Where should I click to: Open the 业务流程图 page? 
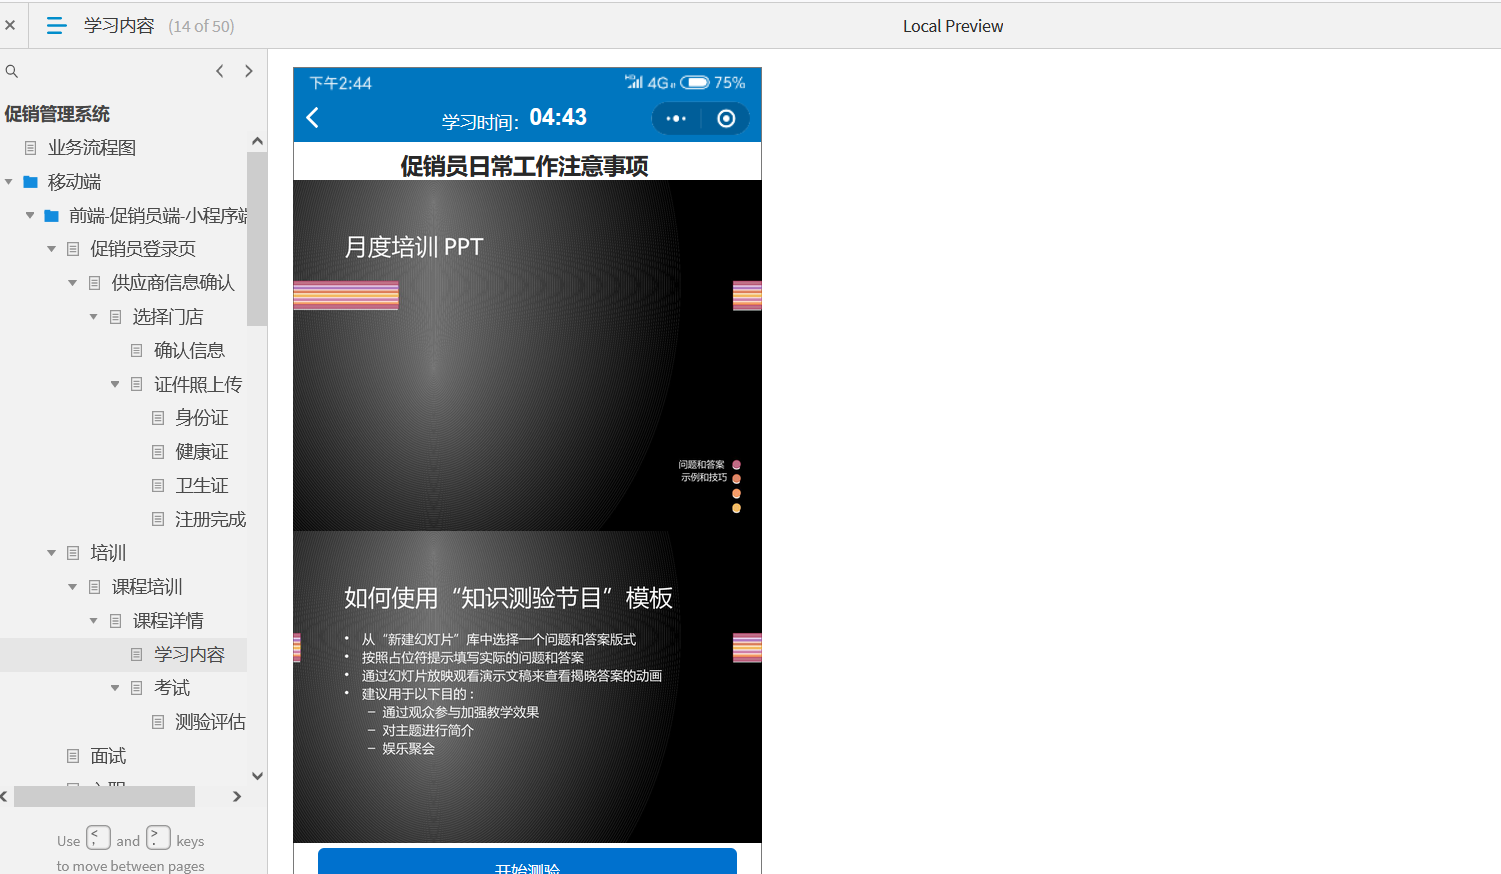92,148
